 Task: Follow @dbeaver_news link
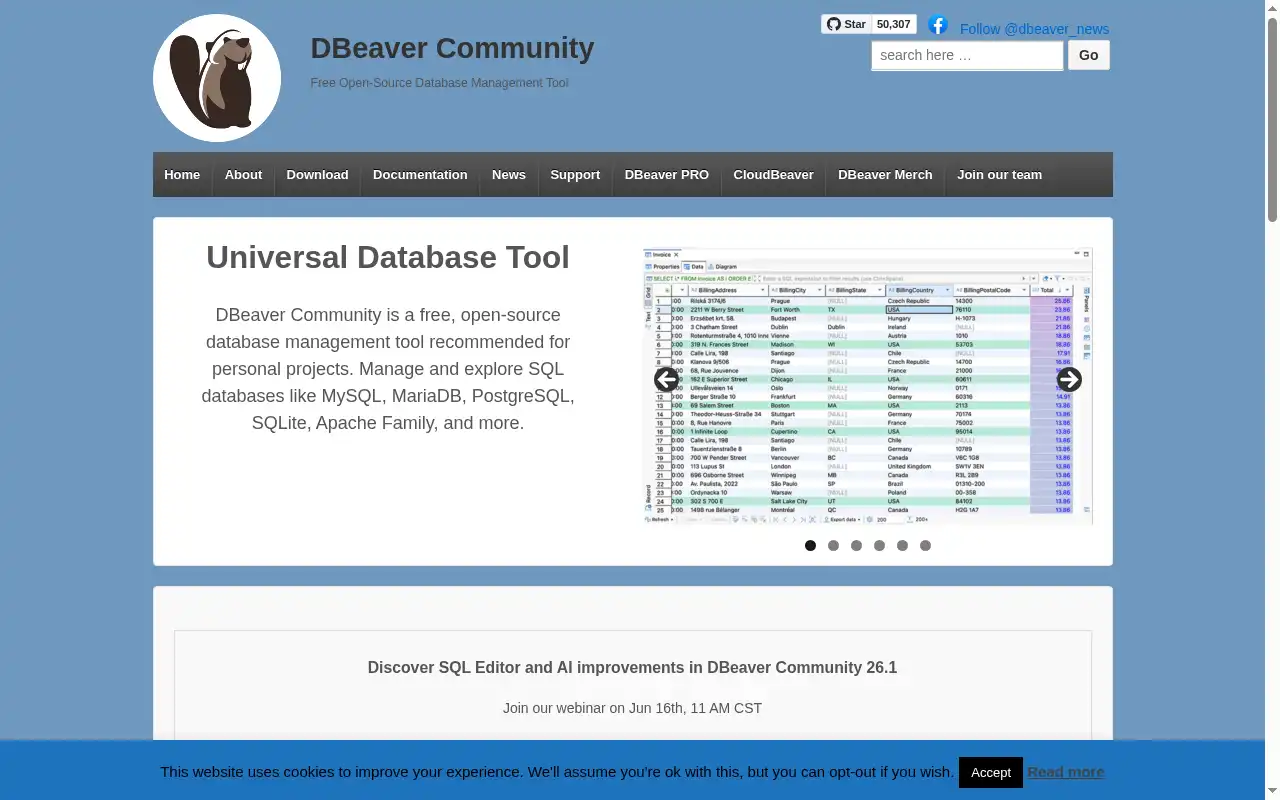tap(1034, 29)
